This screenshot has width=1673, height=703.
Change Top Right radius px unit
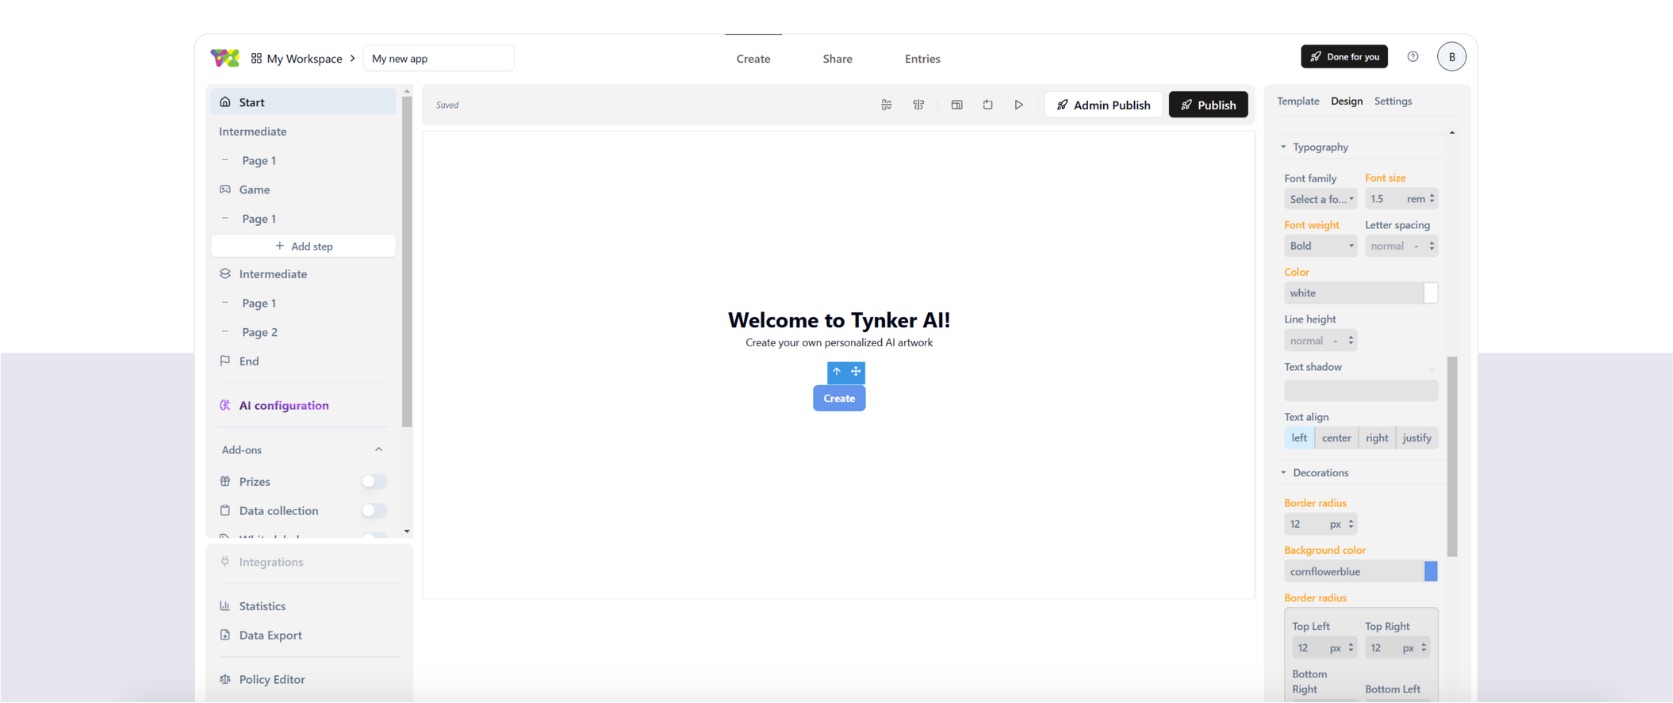(1415, 648)
